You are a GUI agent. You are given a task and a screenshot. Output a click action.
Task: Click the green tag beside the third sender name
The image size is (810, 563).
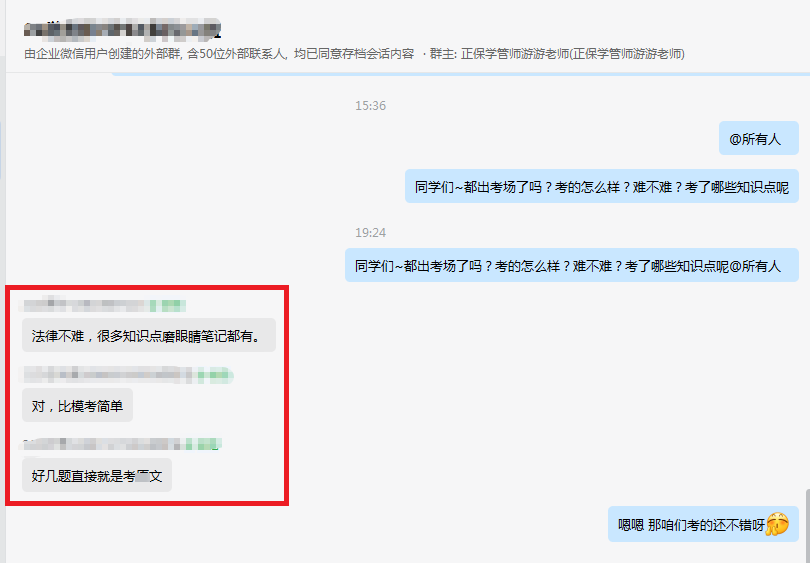[x=204, y=444]
